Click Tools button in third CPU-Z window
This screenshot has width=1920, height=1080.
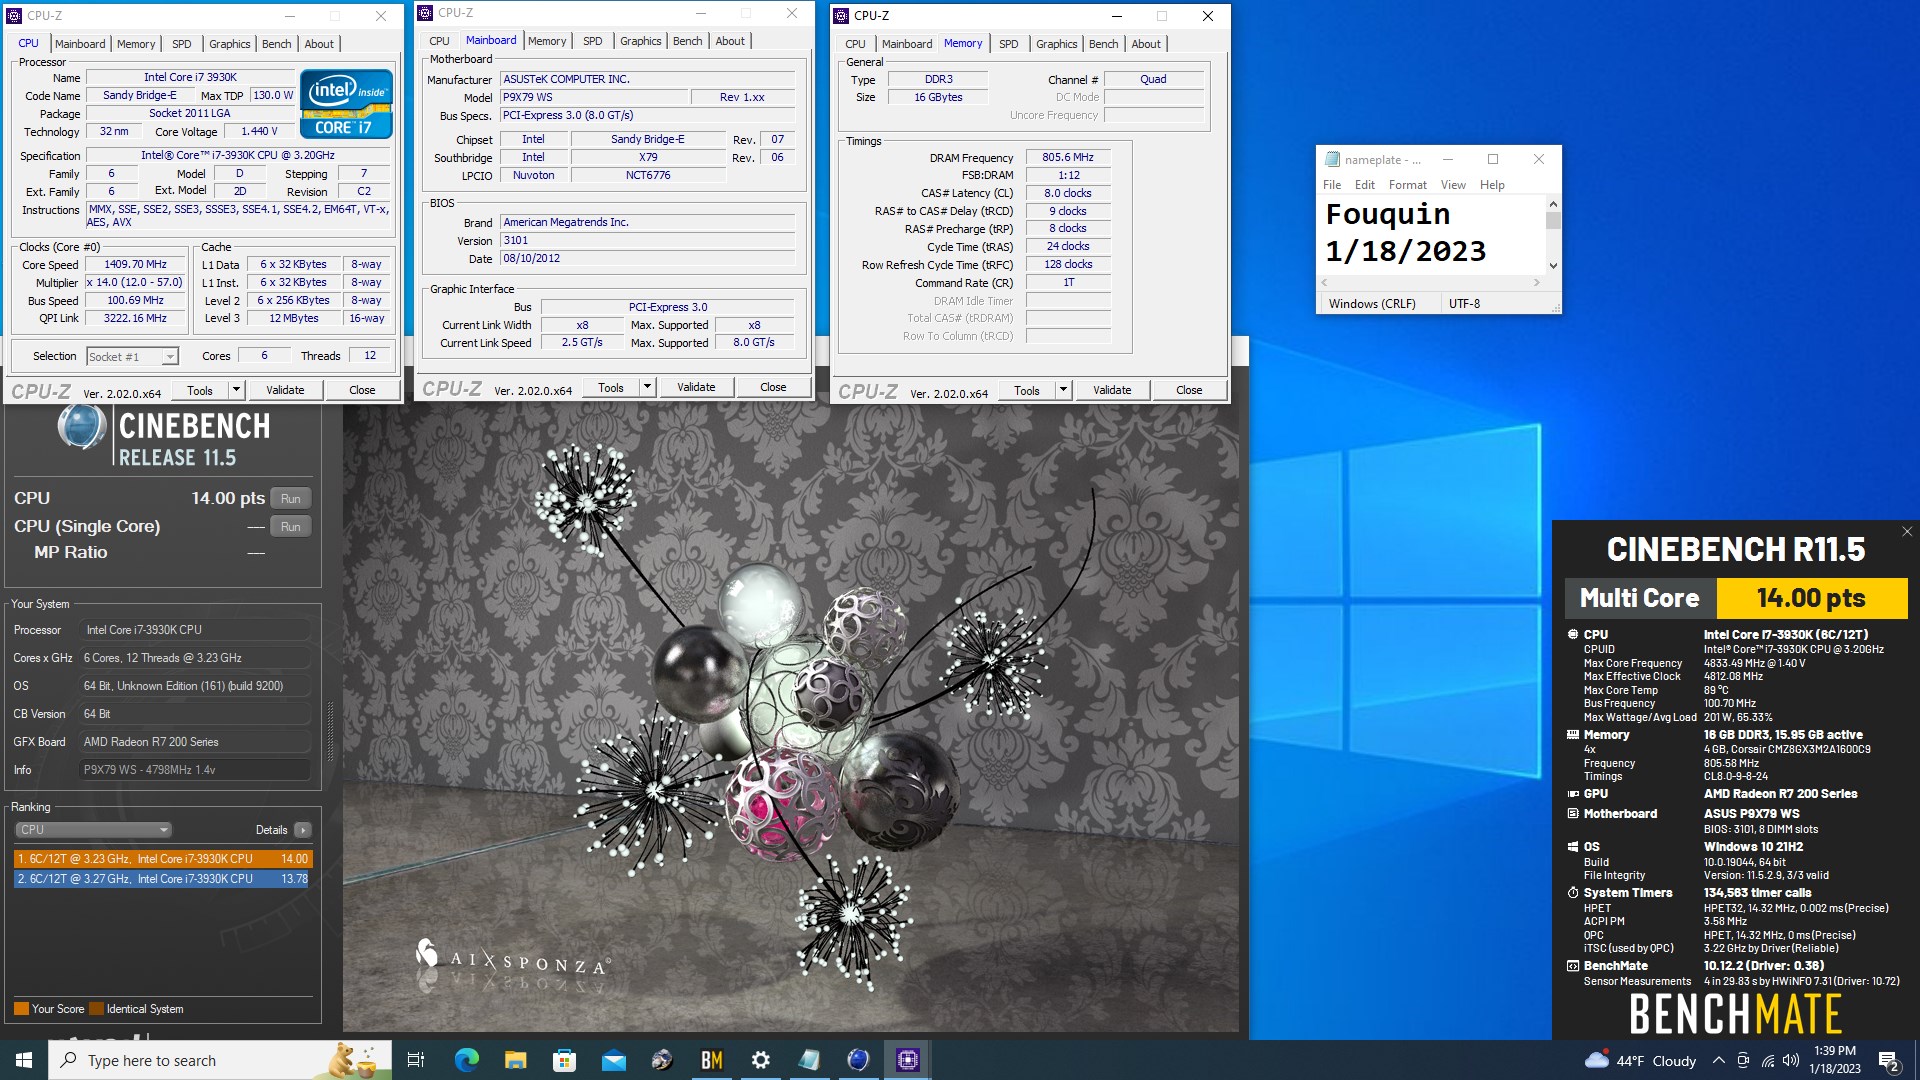(x=1027, y=390)
